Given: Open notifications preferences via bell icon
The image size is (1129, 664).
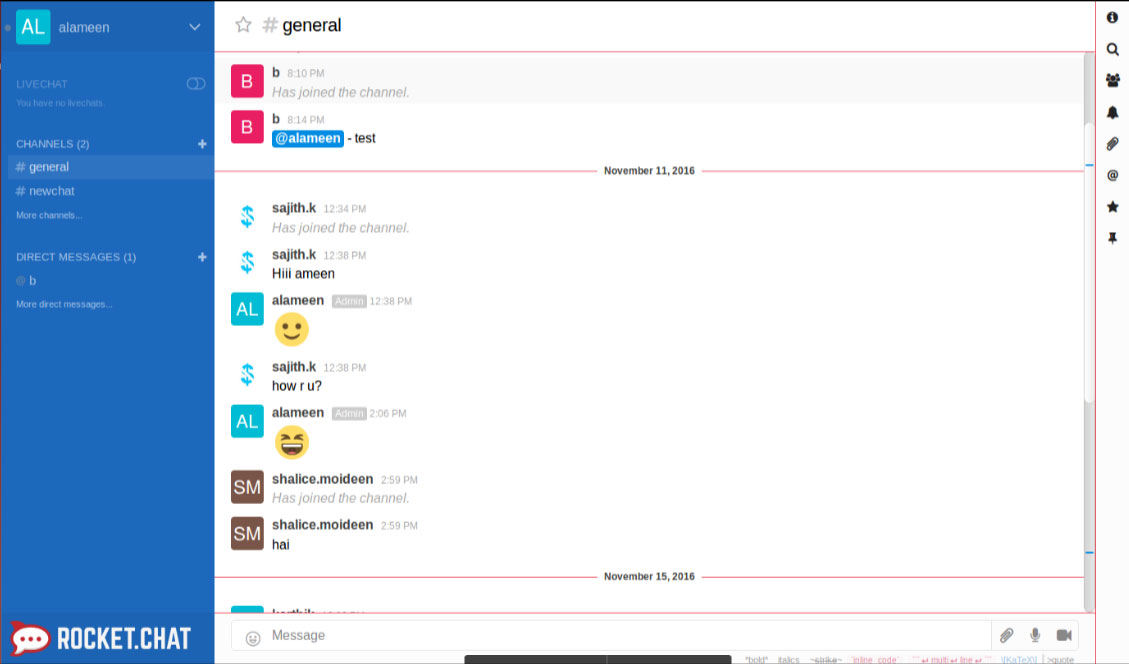Looking at the screenshot, I should [1112, 112].
